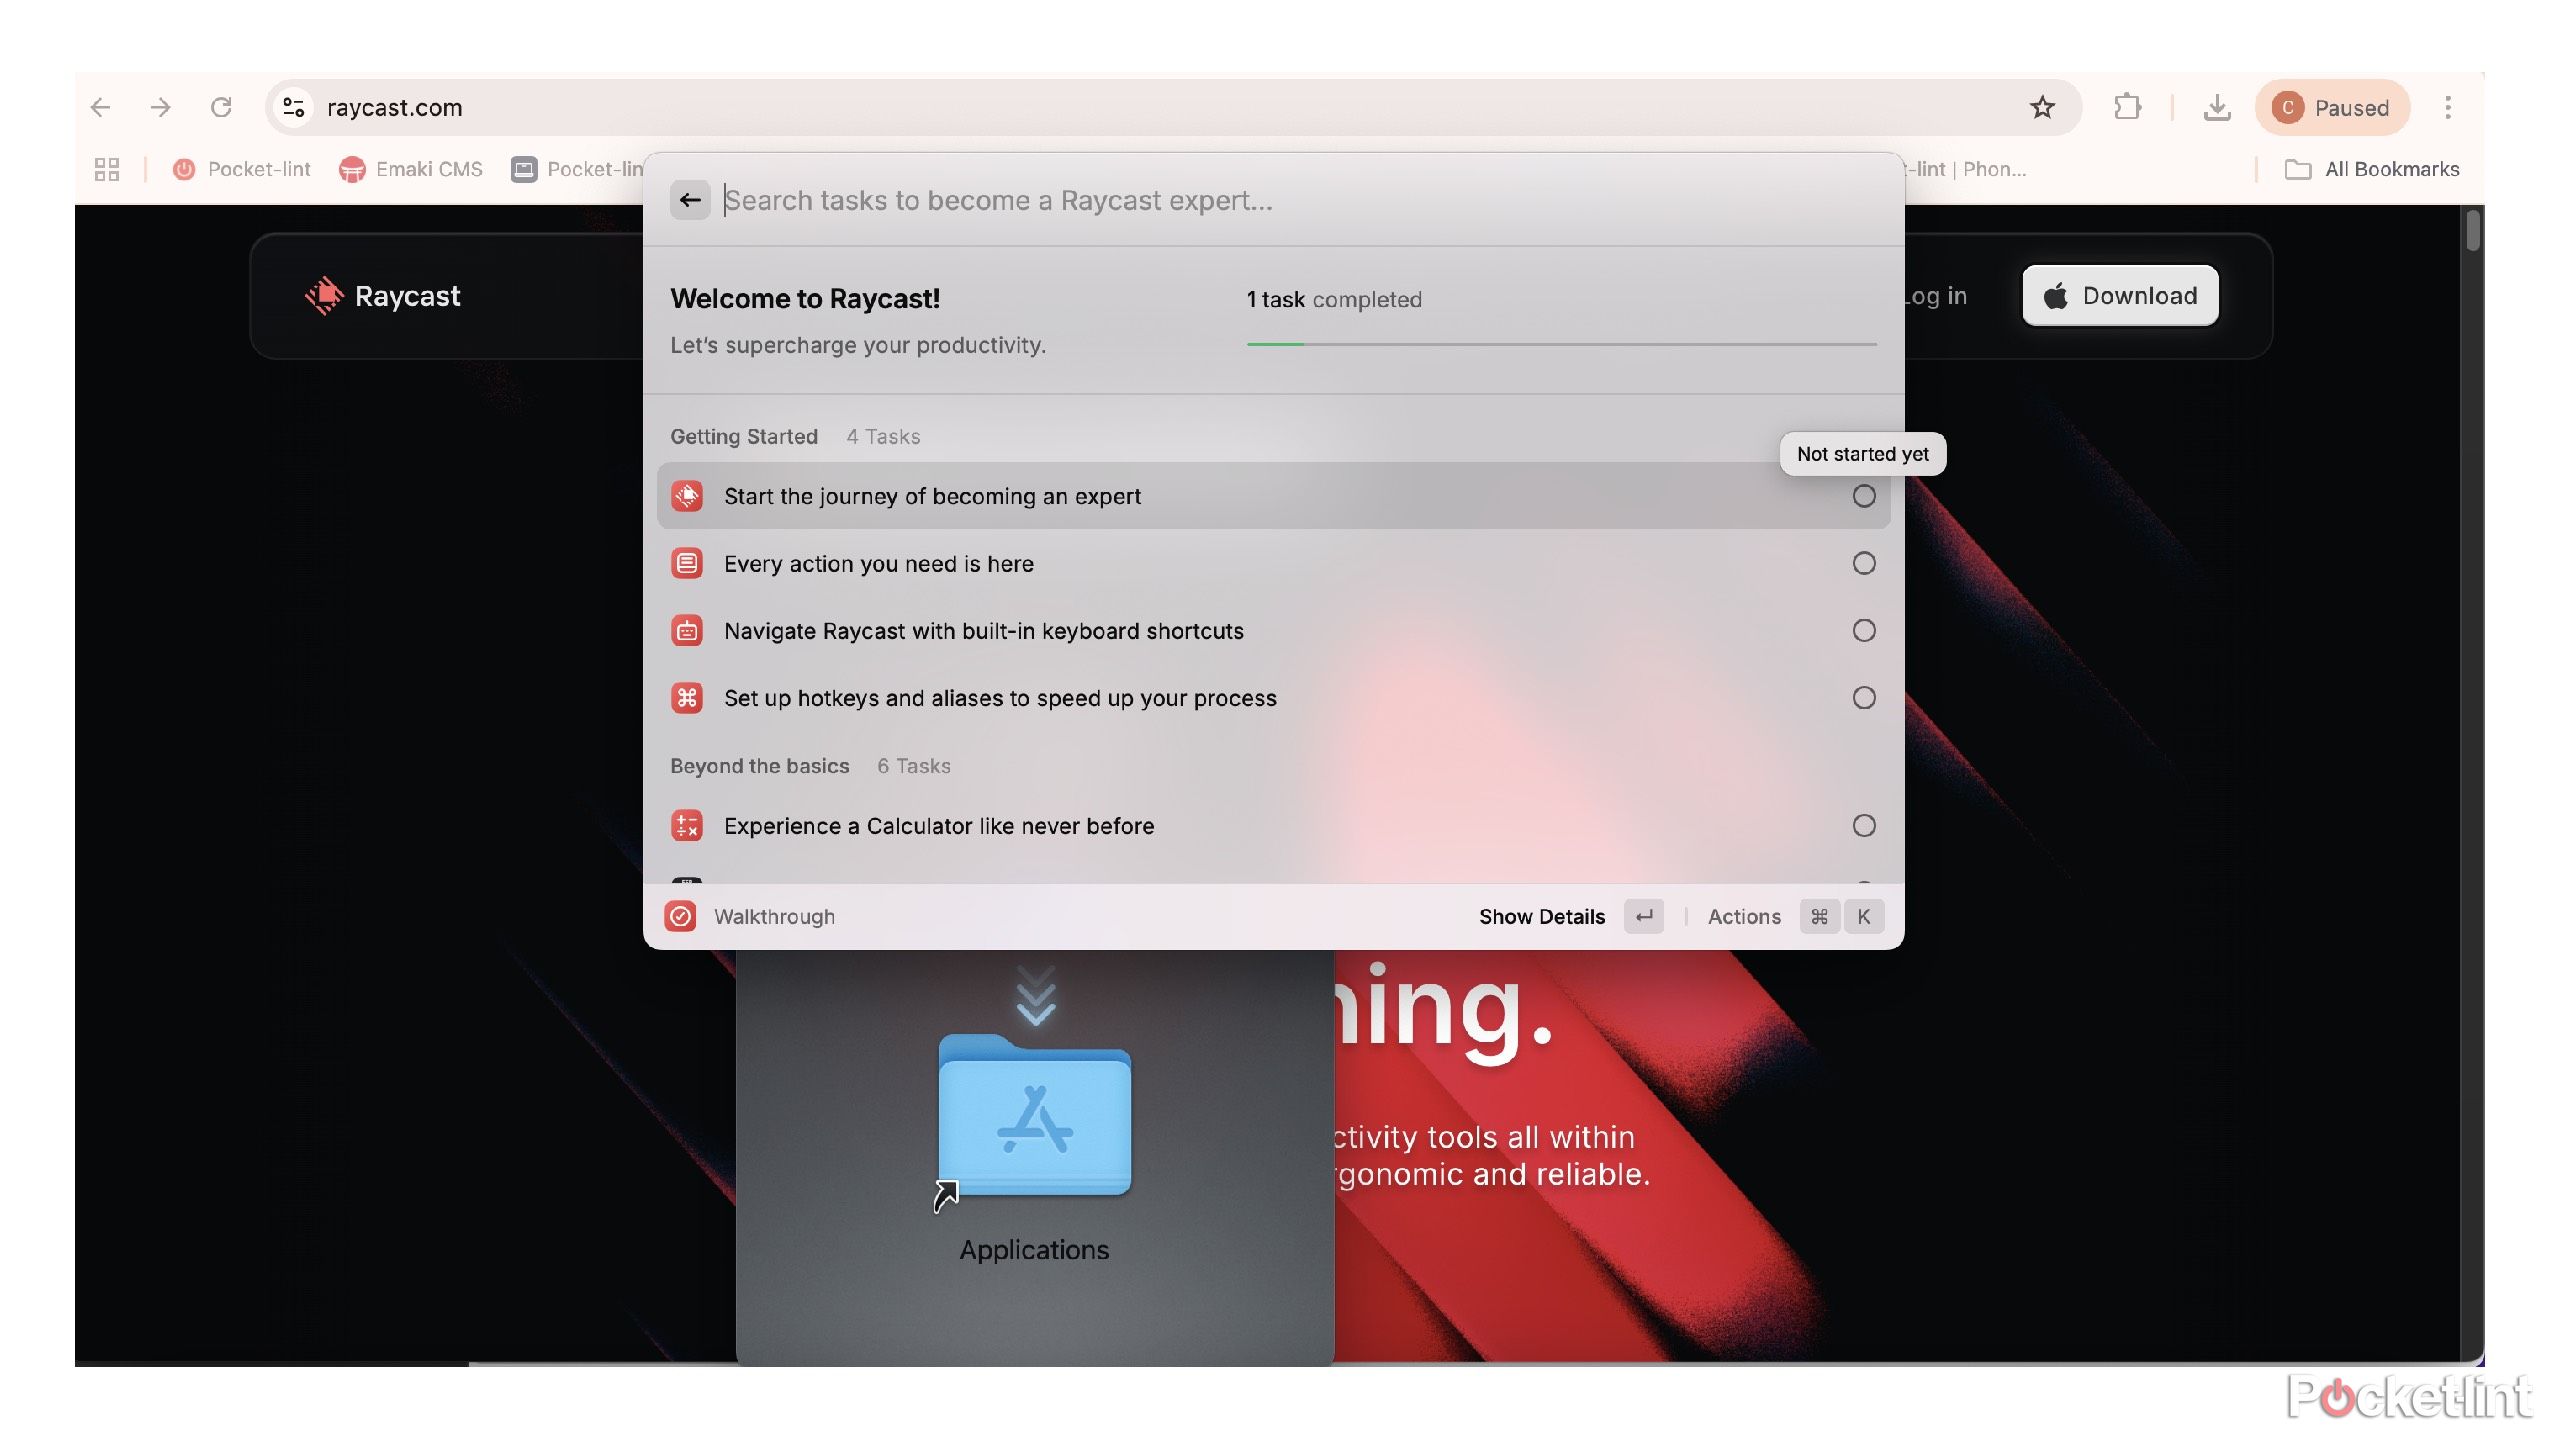Click the 'Getting Started' section header
Viewport: 2560px width, 1440px height.
point(744,436)
